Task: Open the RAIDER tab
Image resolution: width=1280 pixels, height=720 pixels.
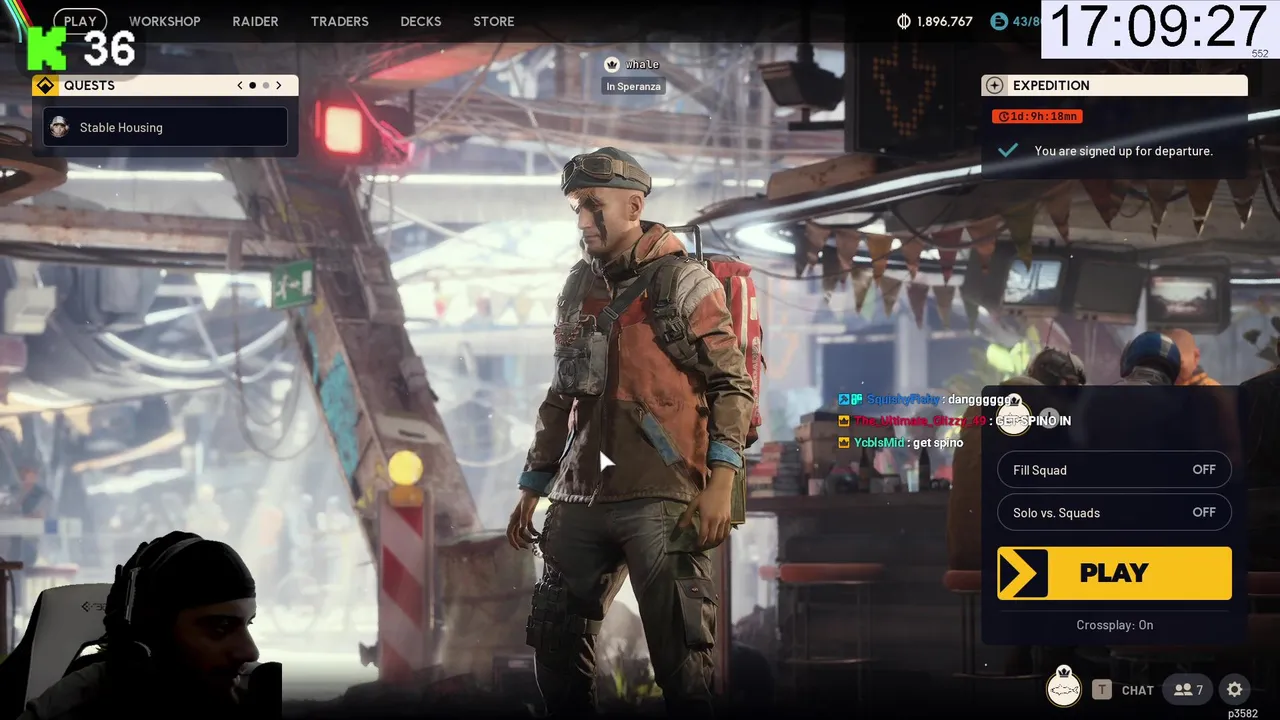Action: (x=255, y=21)
